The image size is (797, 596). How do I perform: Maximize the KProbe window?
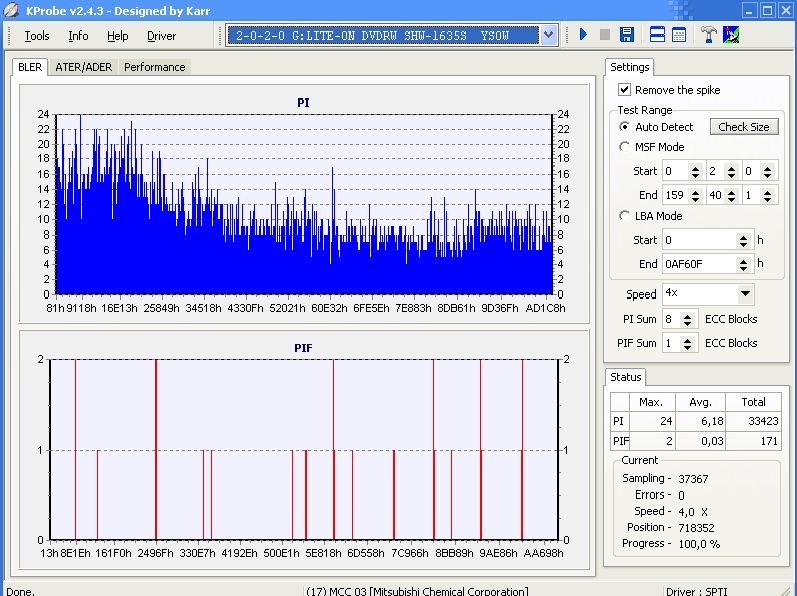pos(768,10)
